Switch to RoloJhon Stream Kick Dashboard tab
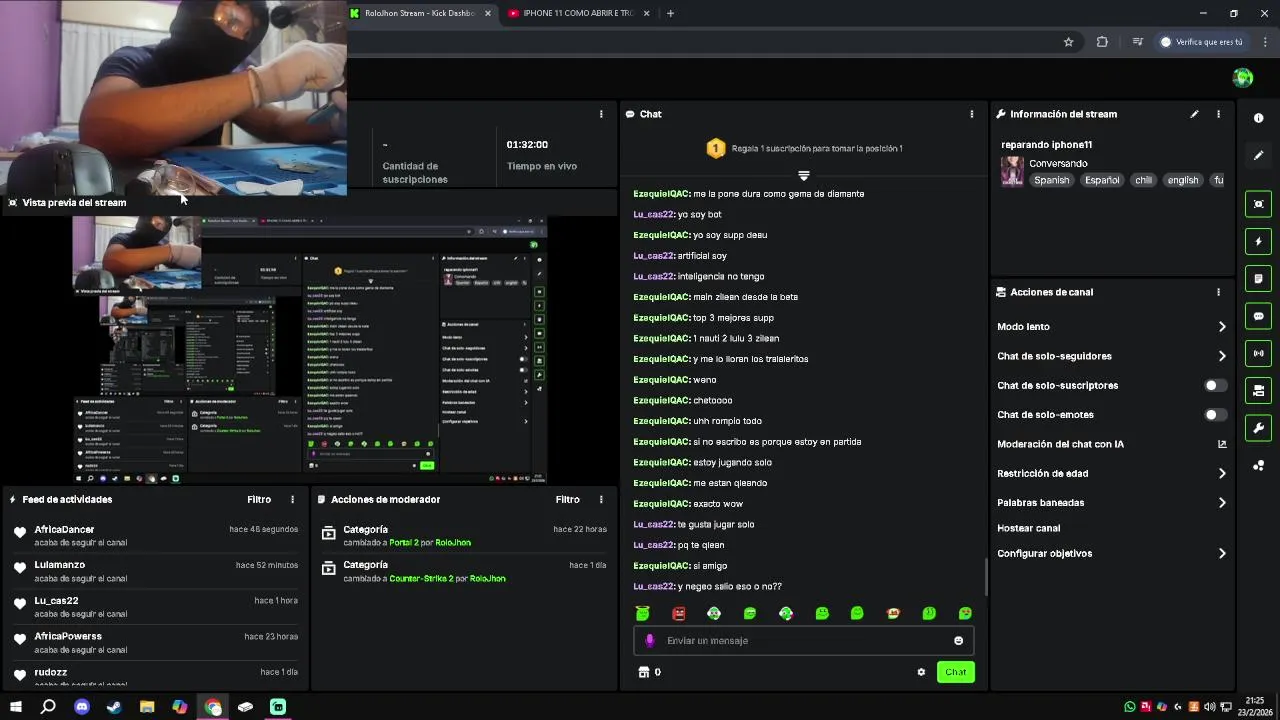This screenshot has height=720, width=1280. pyautogui.click(x=420, y=13)
